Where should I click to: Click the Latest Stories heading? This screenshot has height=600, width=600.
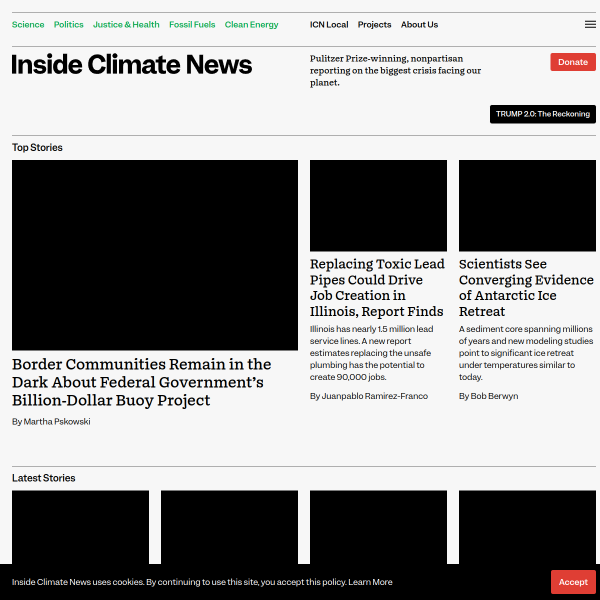pos(43,478)
